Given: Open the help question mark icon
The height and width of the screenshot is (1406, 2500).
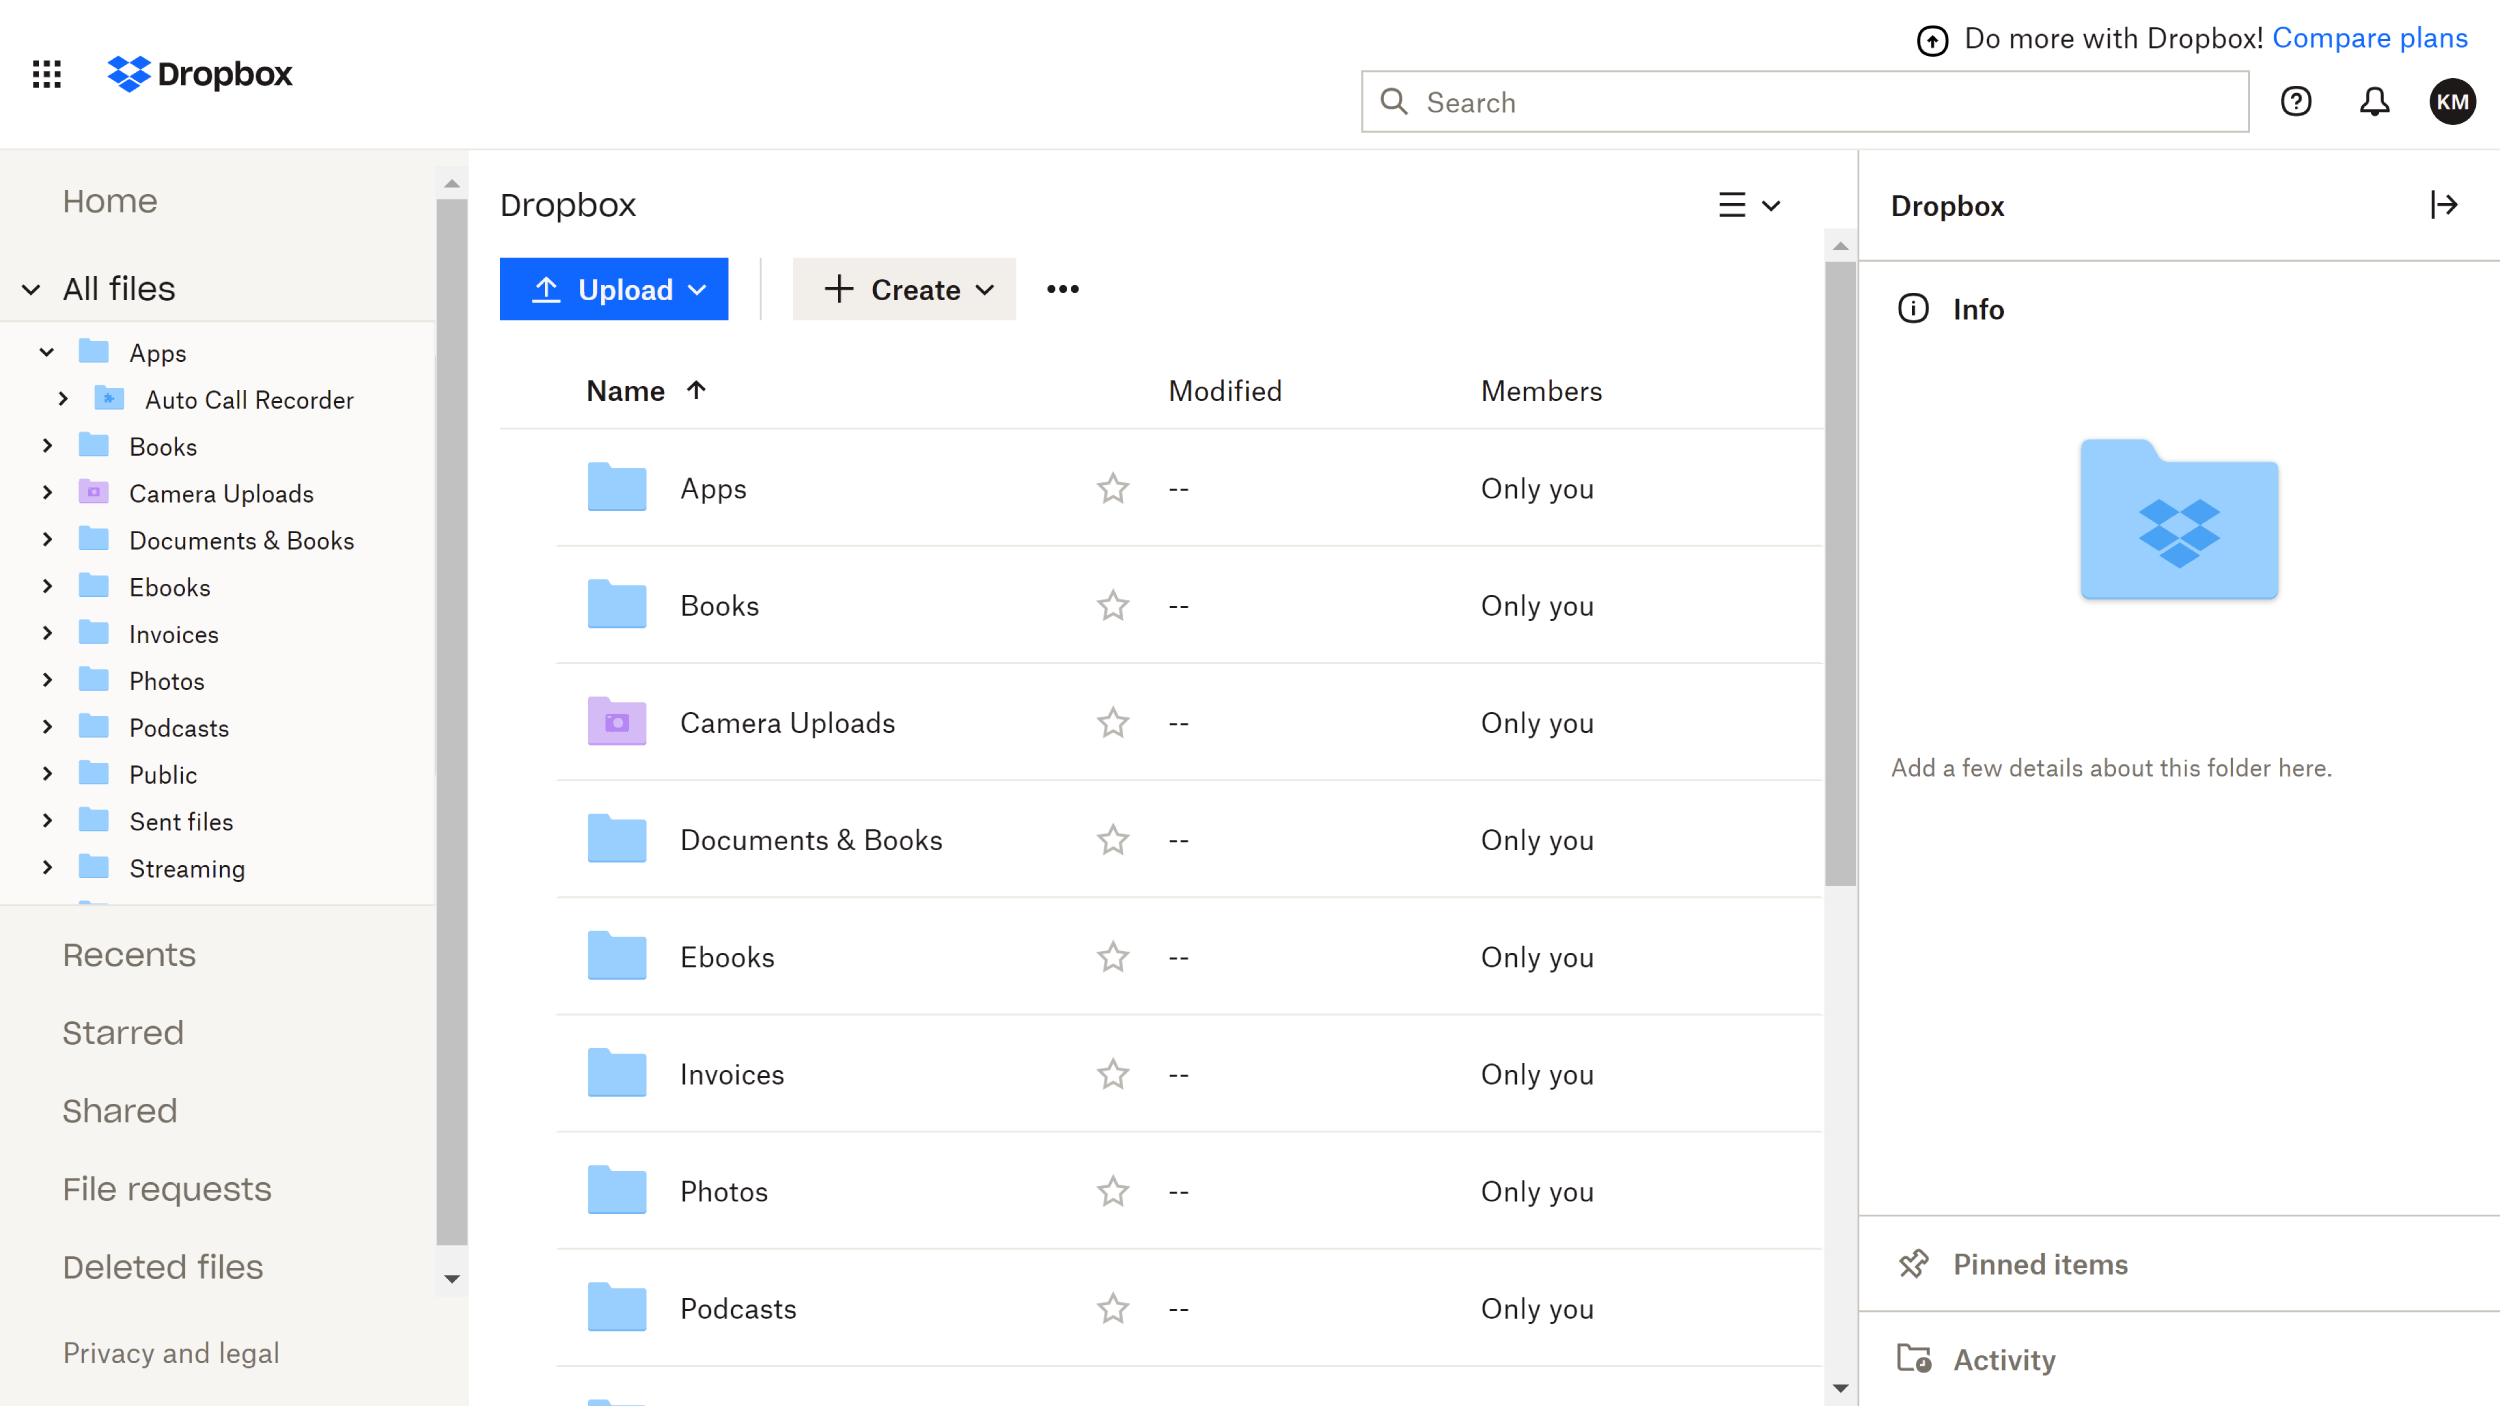Looking at the screenshot, I should tap(2297, 101).
